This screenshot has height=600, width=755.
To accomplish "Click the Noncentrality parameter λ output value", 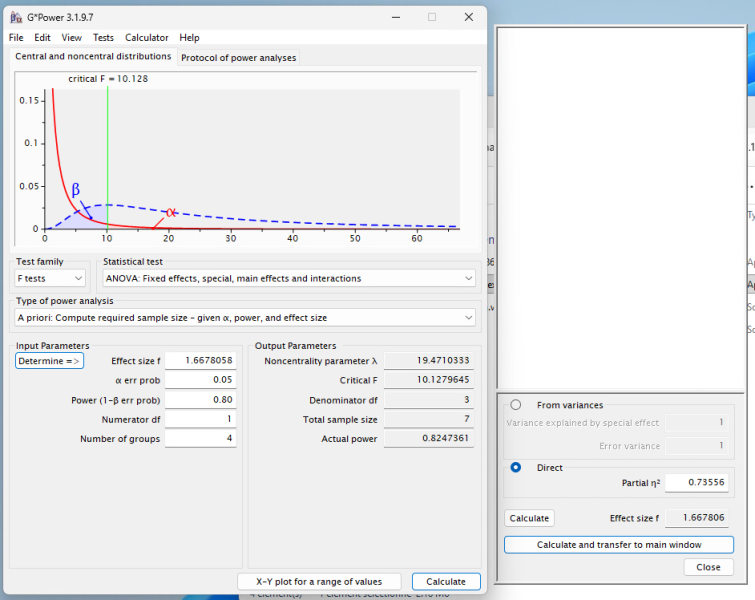I will point(429,360).
